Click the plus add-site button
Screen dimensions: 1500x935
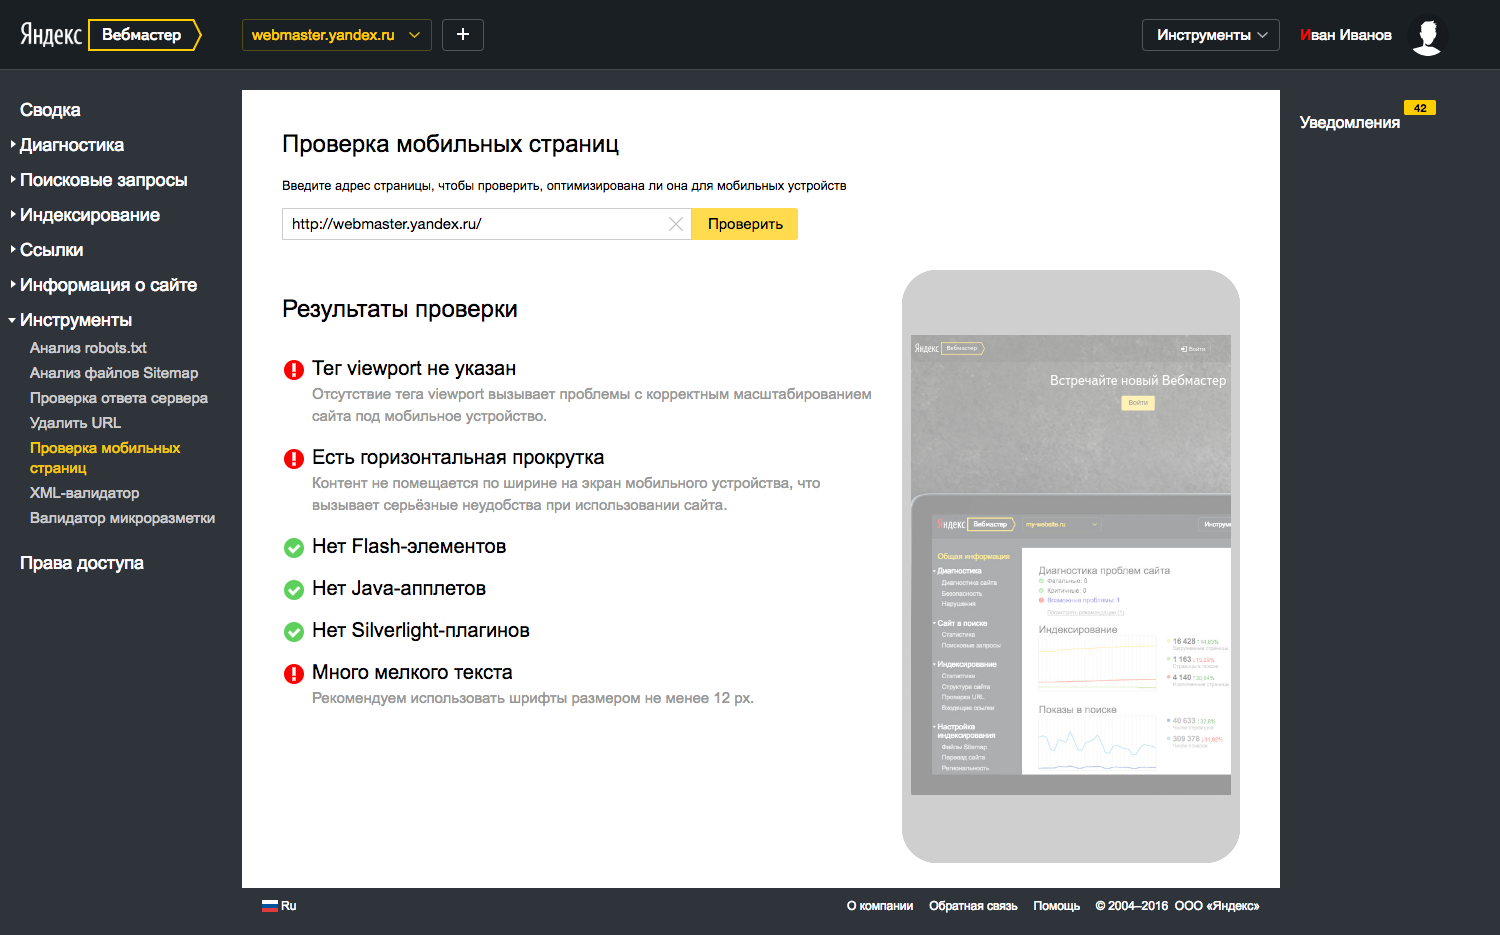tap(463, 35)
